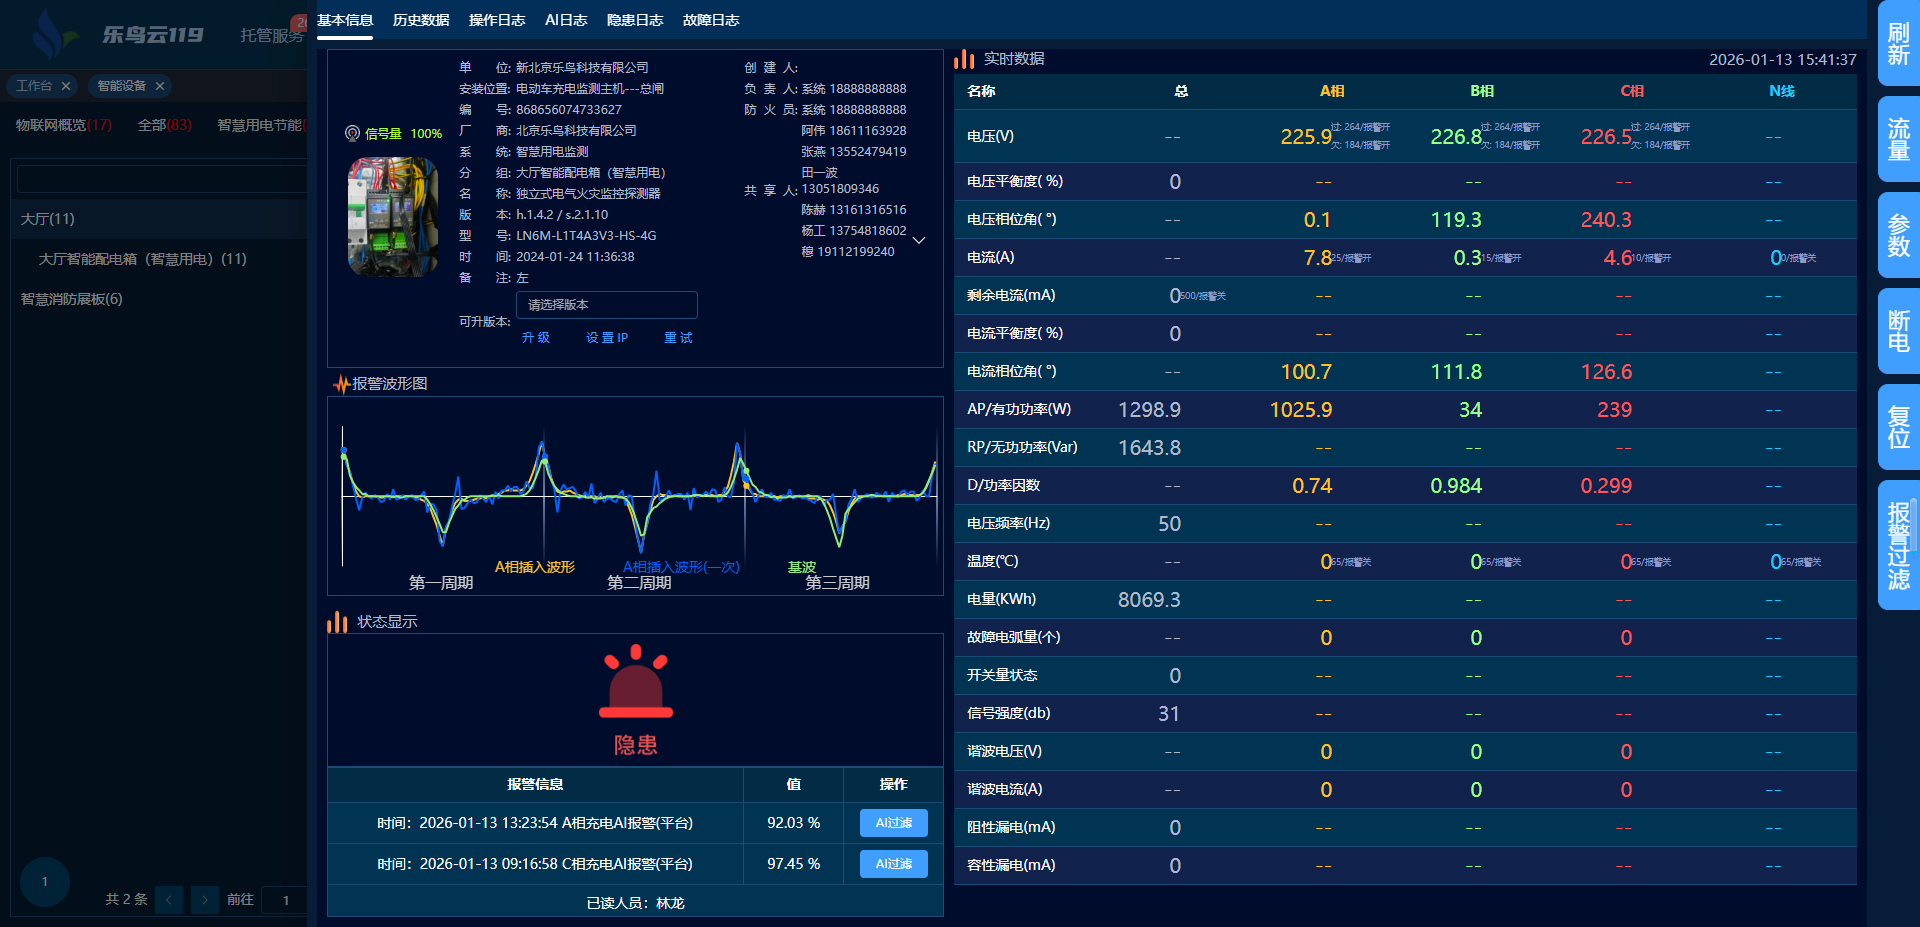Viewport: 1920px width, 927px height.
Task: Click the 报警波形图 waveform icon
Action: (x=341, y=384)
